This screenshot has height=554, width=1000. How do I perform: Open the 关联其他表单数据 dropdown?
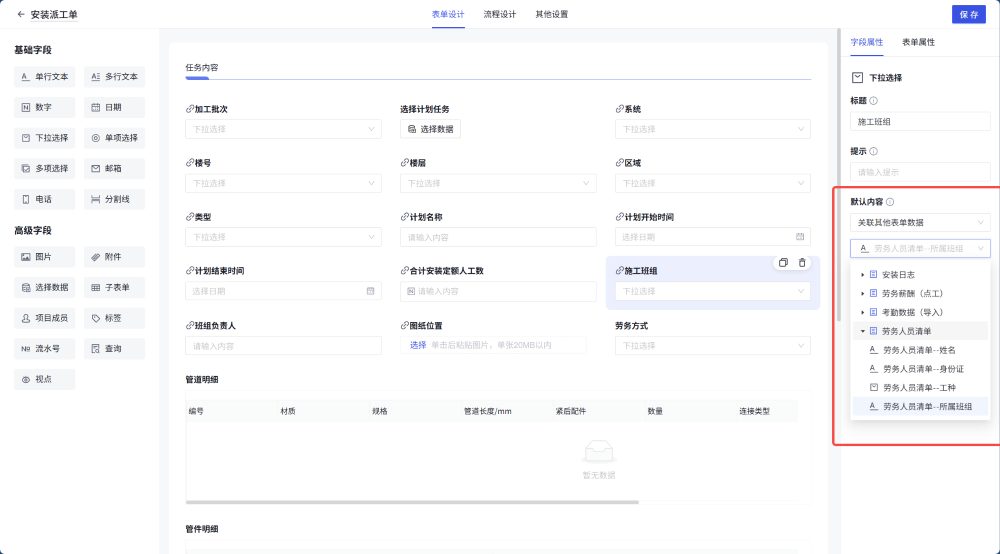click(920, 222)
